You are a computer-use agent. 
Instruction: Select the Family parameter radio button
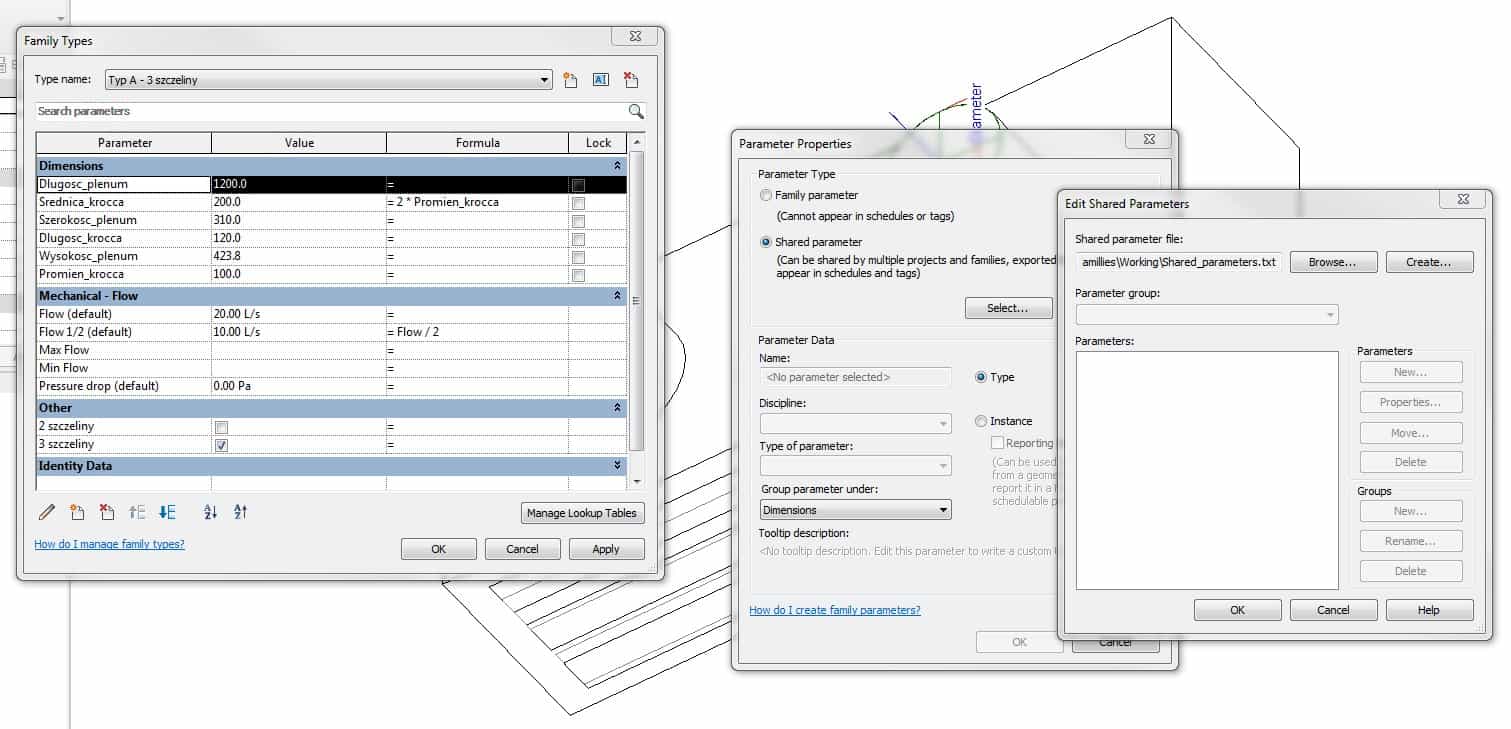766,195
